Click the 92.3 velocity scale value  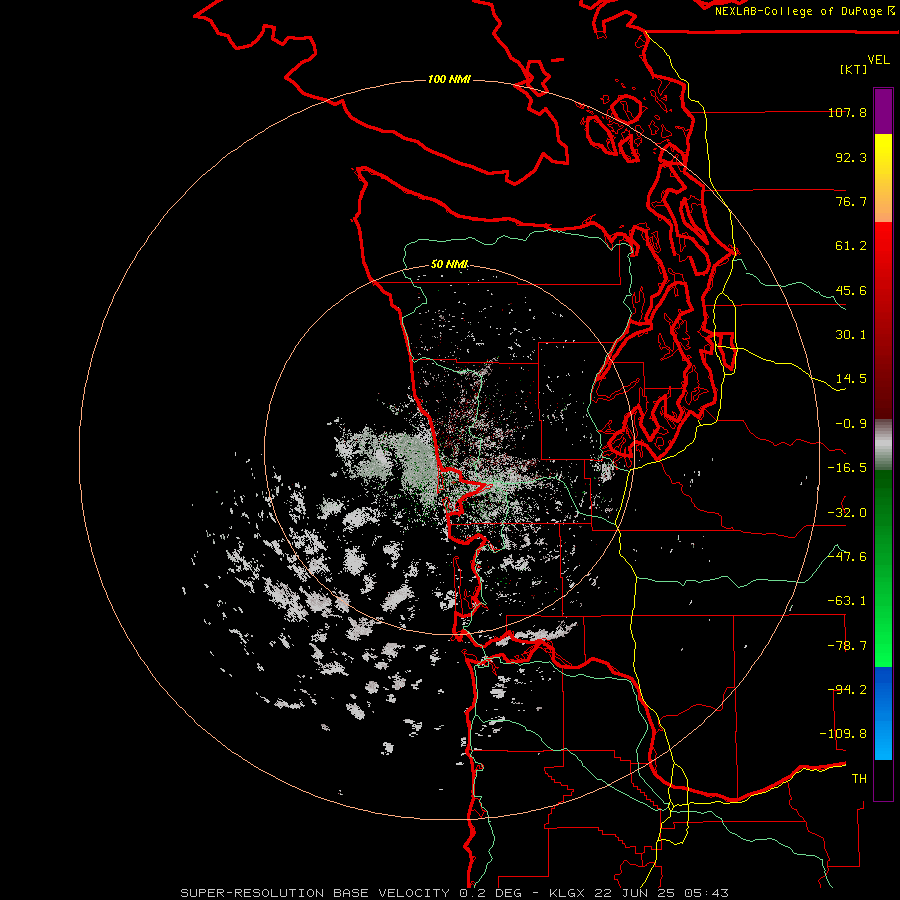[851, 157]
